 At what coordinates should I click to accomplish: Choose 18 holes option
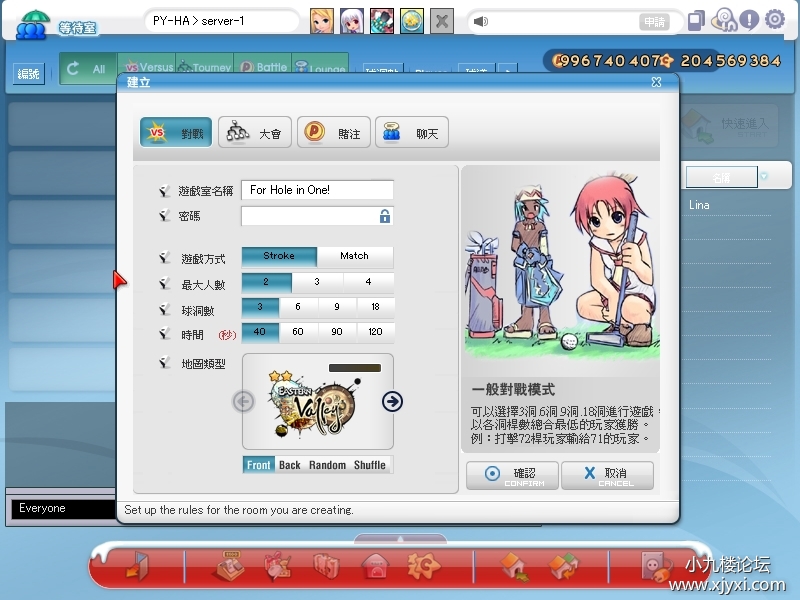375,307
